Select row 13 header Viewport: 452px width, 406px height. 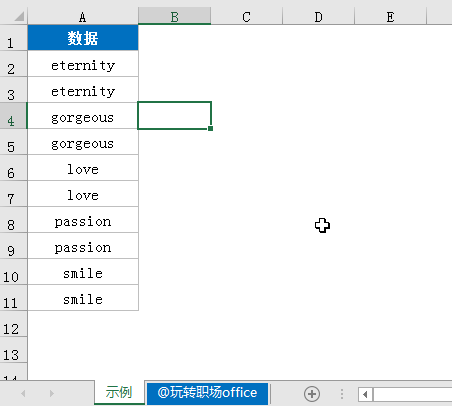click(x=13, y=350)
